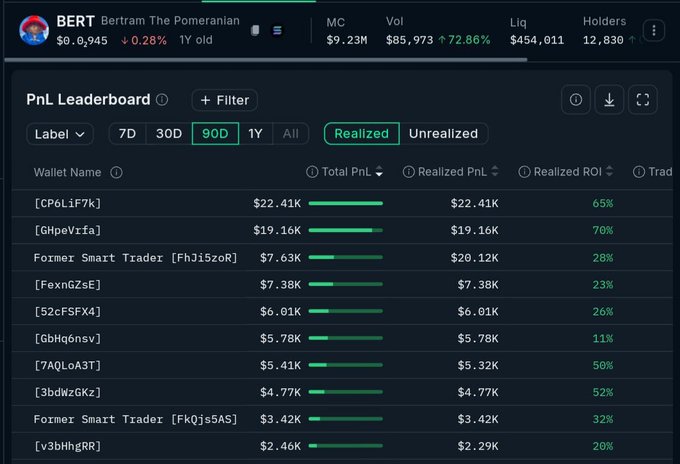The height and width of the screenshot is (464, 680).
Task: Click the $2.29K realized PnL value
Action: point(478,446)
